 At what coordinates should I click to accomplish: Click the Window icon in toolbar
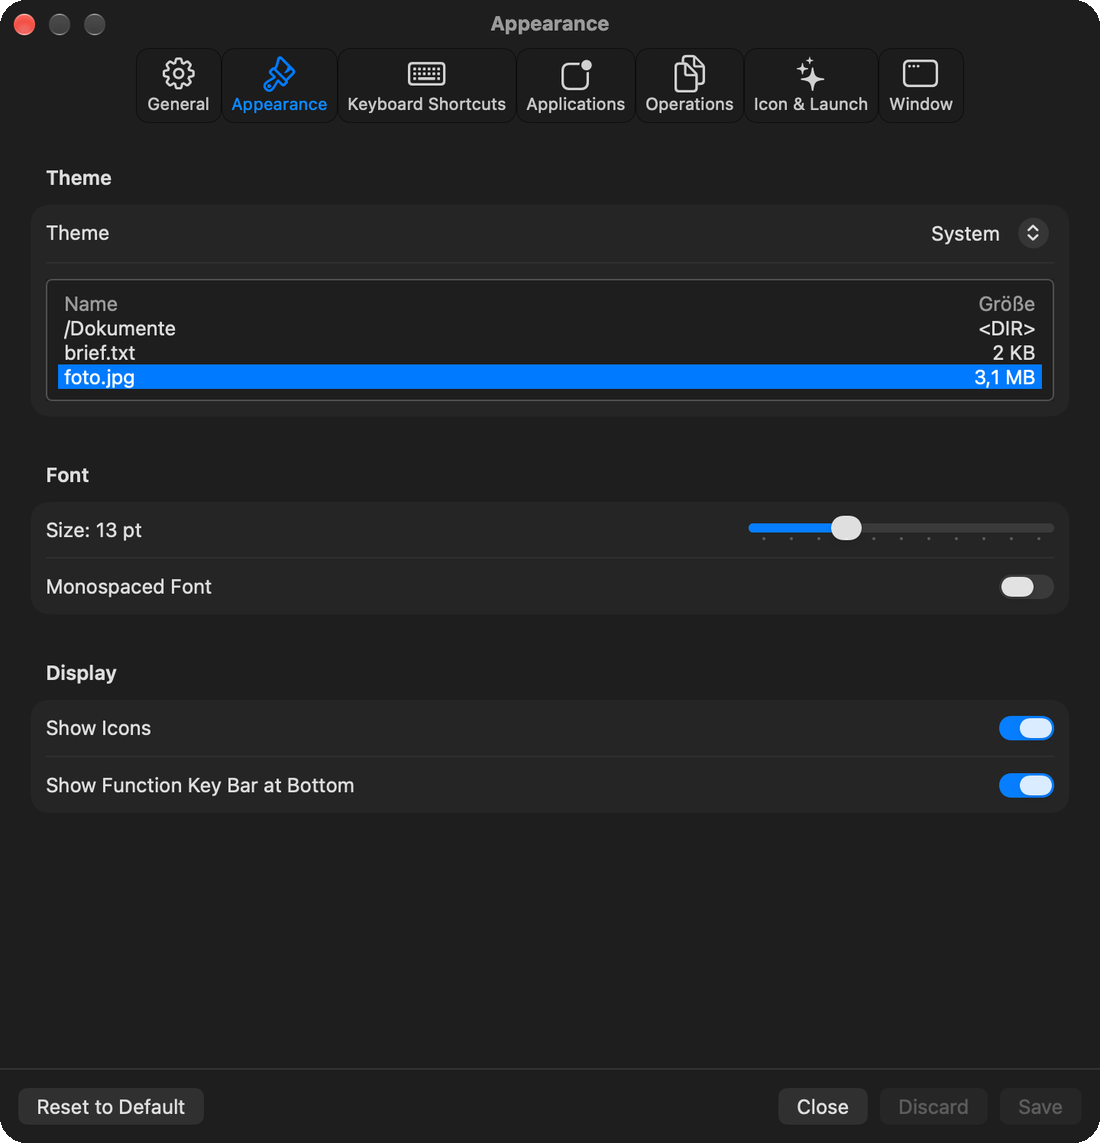point(921,74)
